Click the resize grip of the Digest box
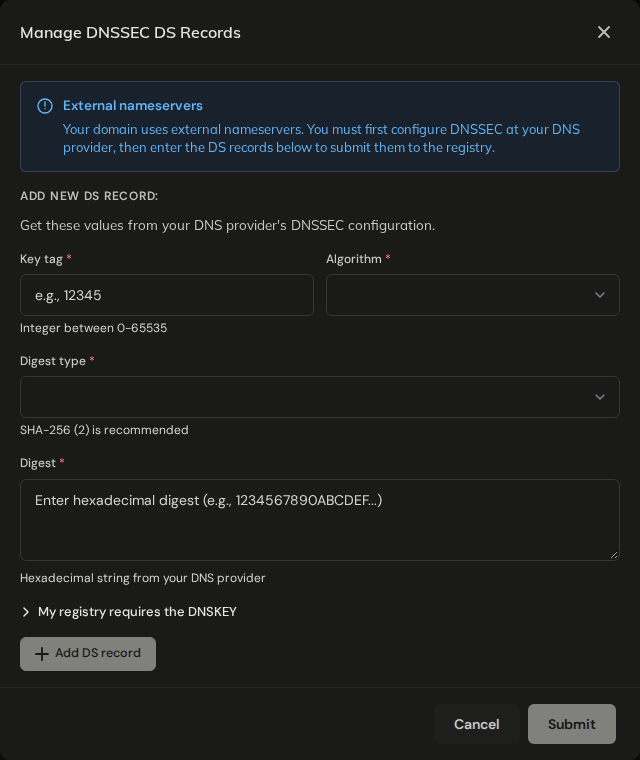This screenshot has width=640, height=760. [x=614, y=555]
